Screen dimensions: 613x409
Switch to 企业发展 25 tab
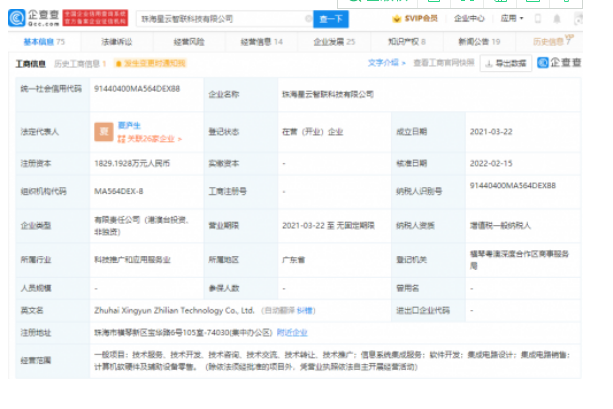click(x=334, y=42)
